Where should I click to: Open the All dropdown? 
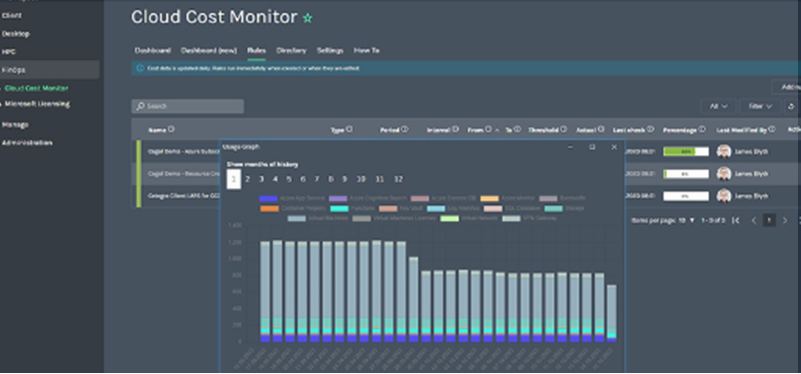718,106
